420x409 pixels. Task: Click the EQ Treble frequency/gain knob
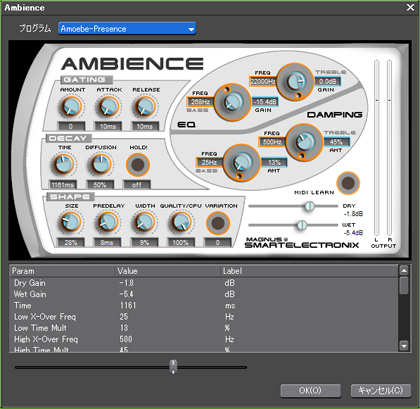(x=295, y=81)
